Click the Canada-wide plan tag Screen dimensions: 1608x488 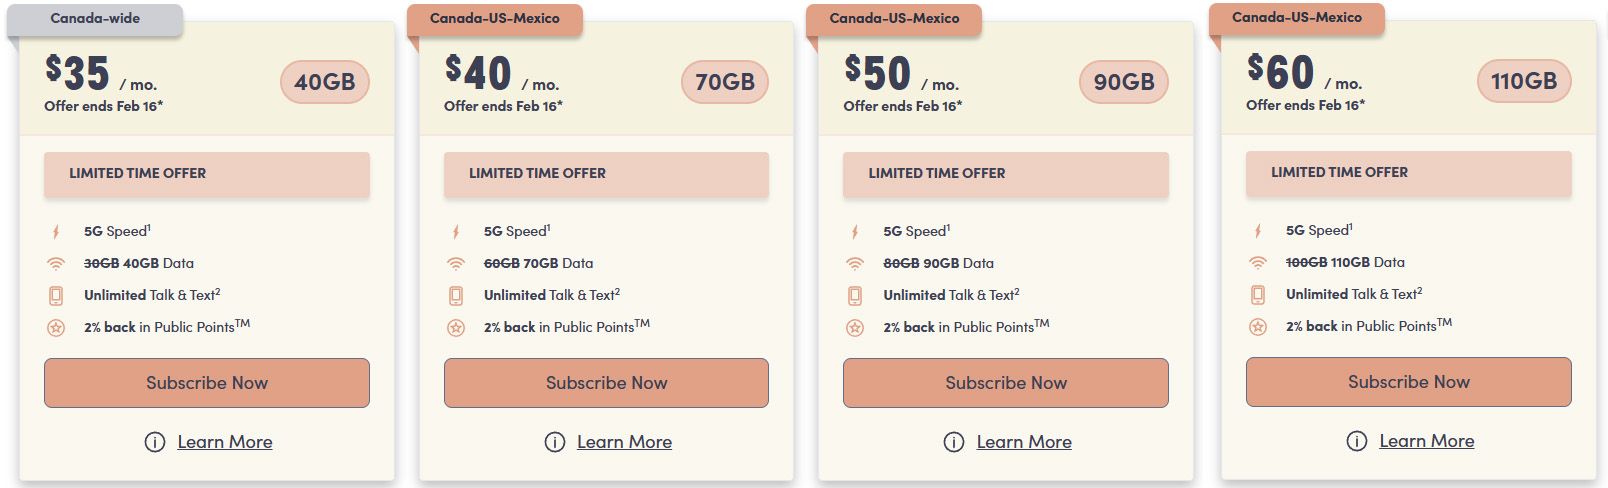95,19
